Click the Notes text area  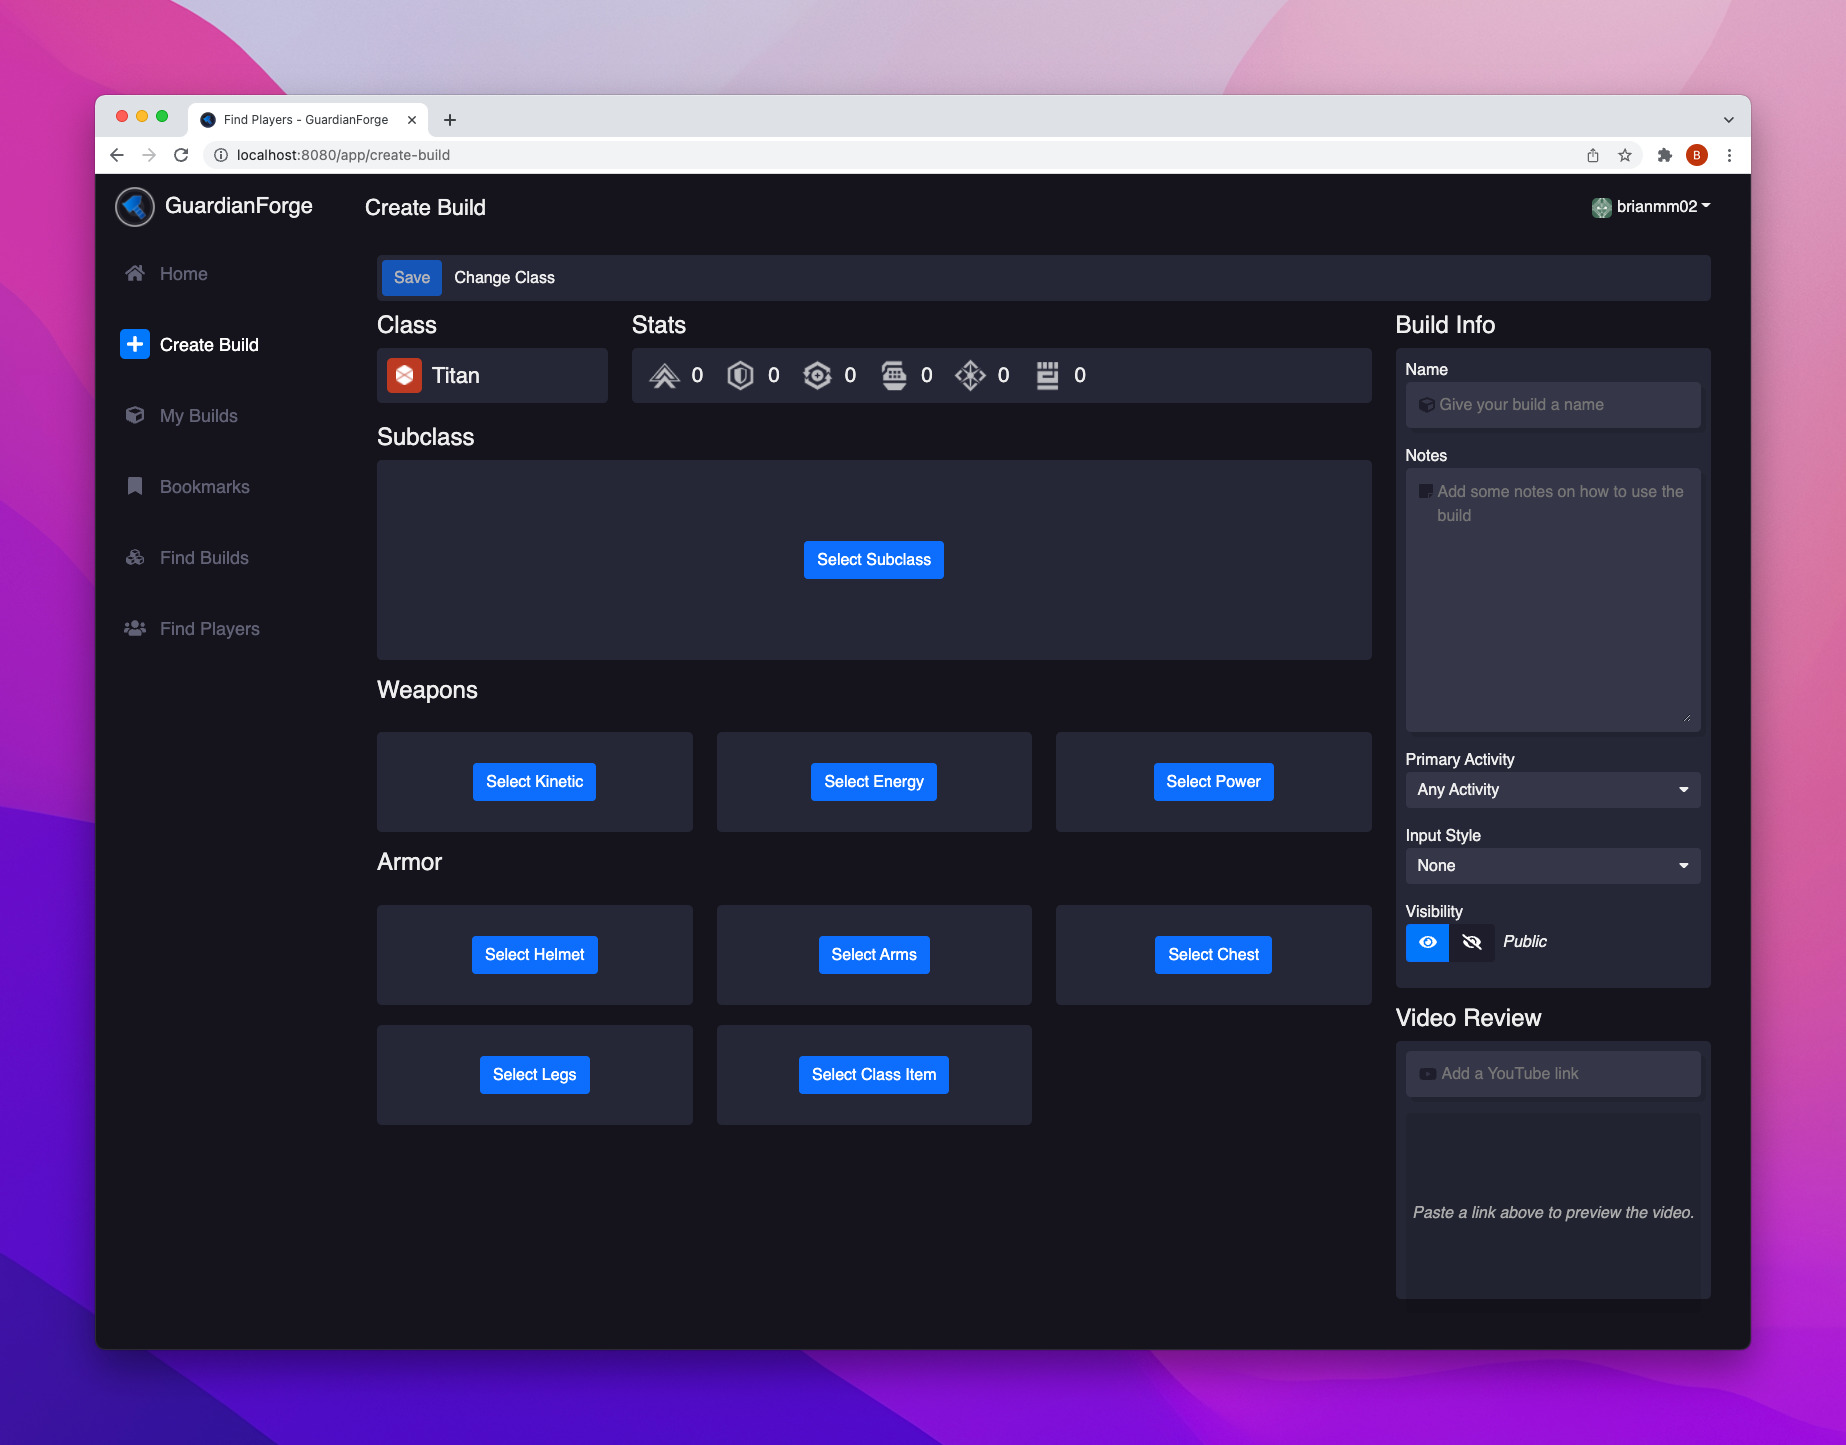(1553, 600)
